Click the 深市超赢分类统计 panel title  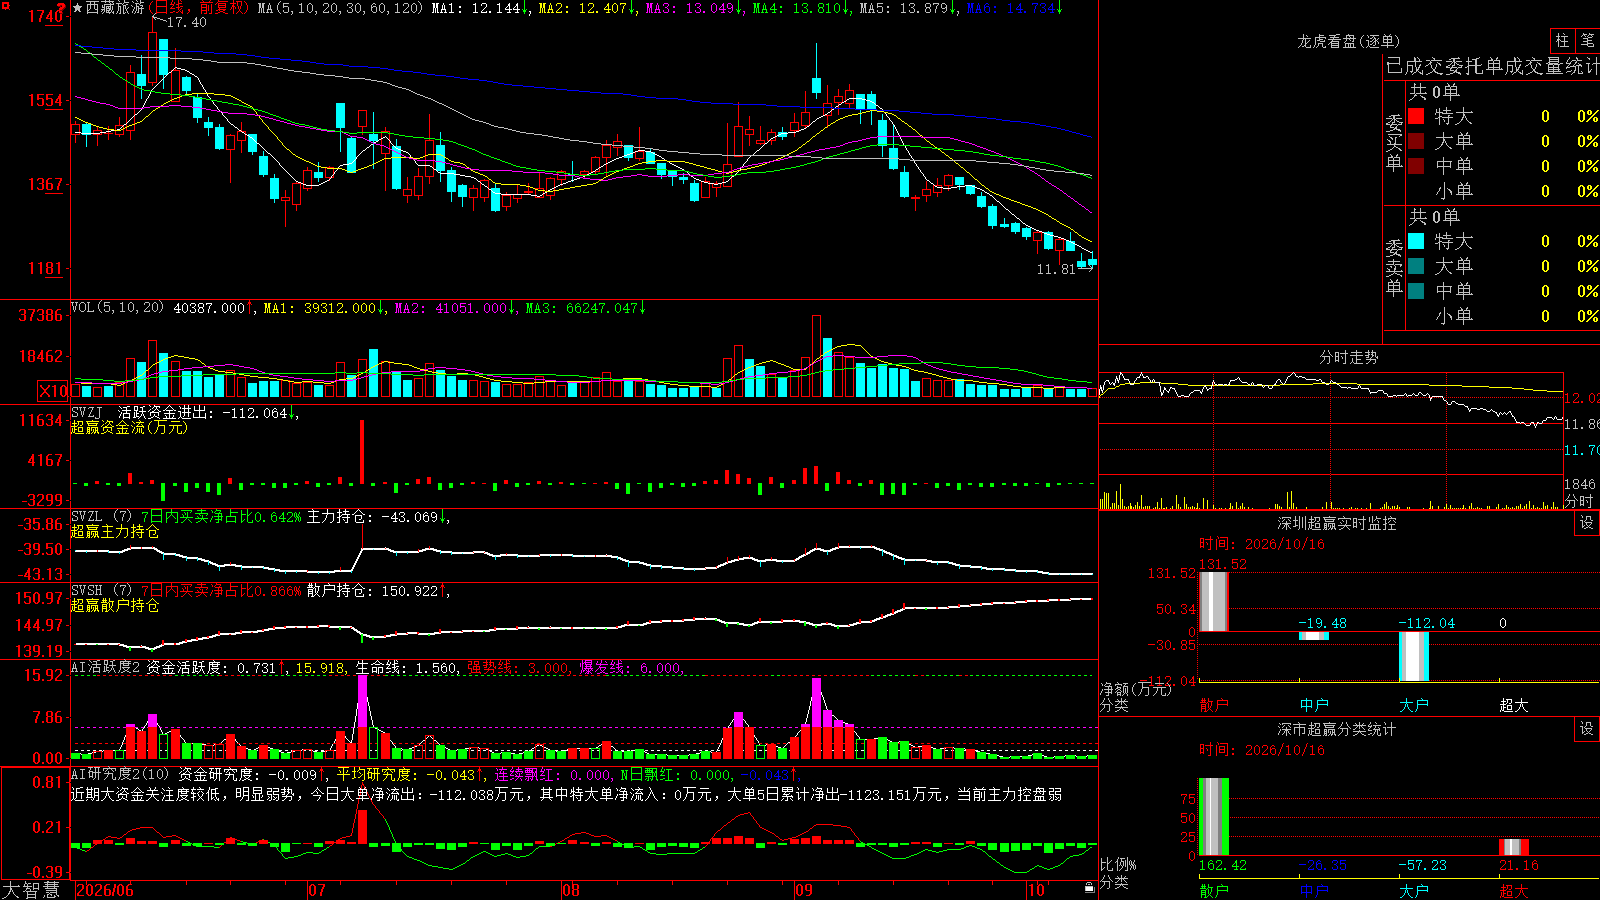(1337, 729)
